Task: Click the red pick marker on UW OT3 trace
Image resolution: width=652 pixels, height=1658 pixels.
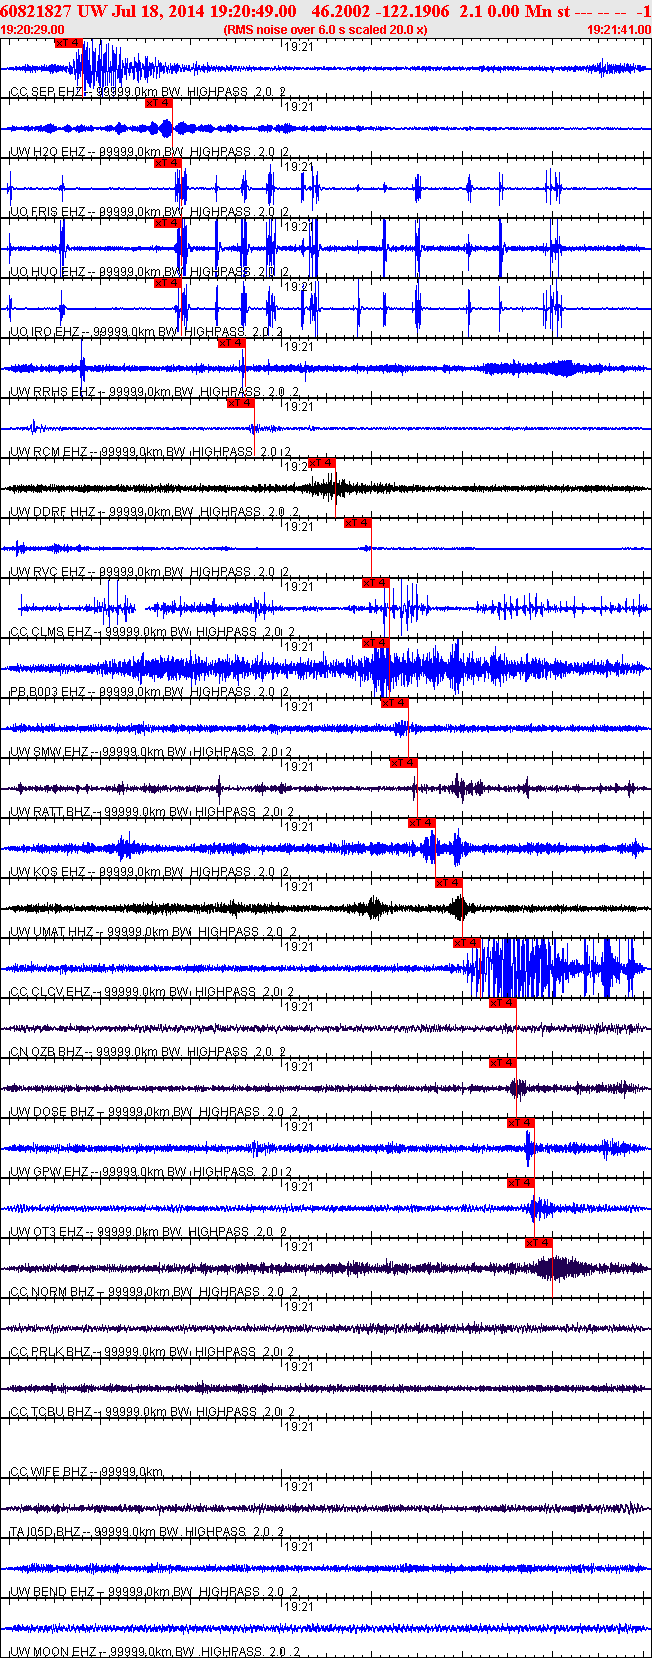Action: tap(520, 1183)
